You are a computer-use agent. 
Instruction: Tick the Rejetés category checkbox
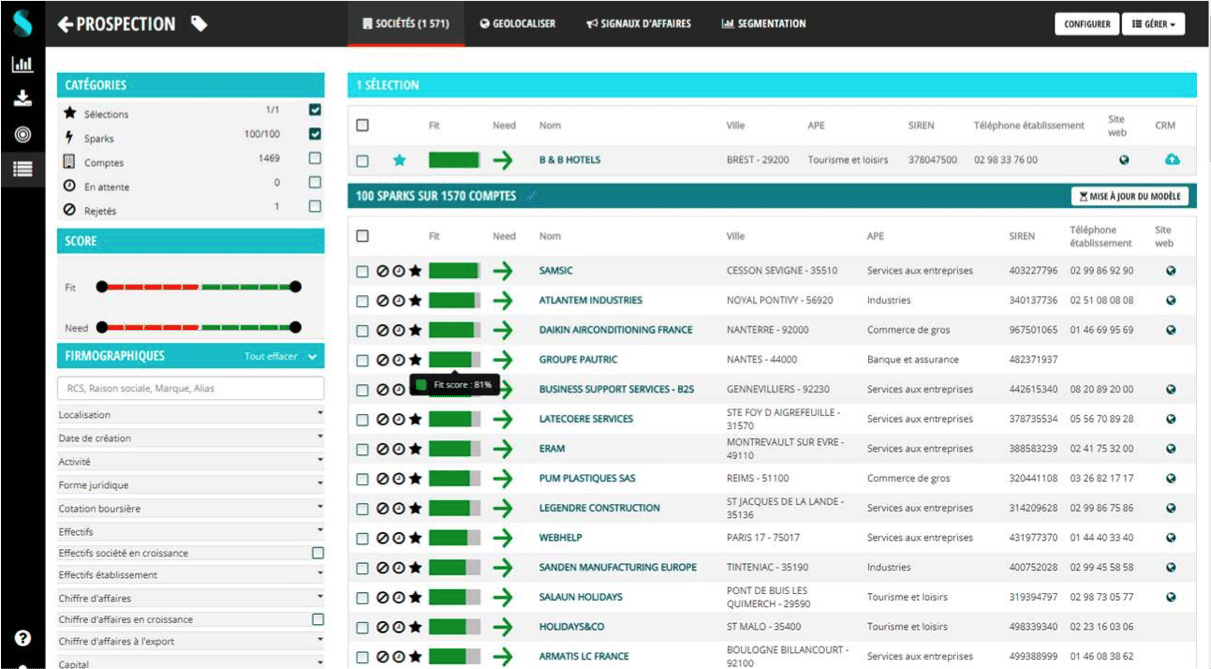[x=315, y=207]
